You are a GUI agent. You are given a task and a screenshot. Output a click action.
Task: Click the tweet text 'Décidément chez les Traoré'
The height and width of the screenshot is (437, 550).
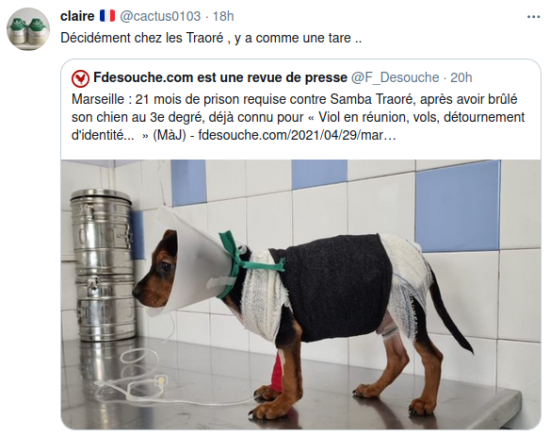coord(142,38)
